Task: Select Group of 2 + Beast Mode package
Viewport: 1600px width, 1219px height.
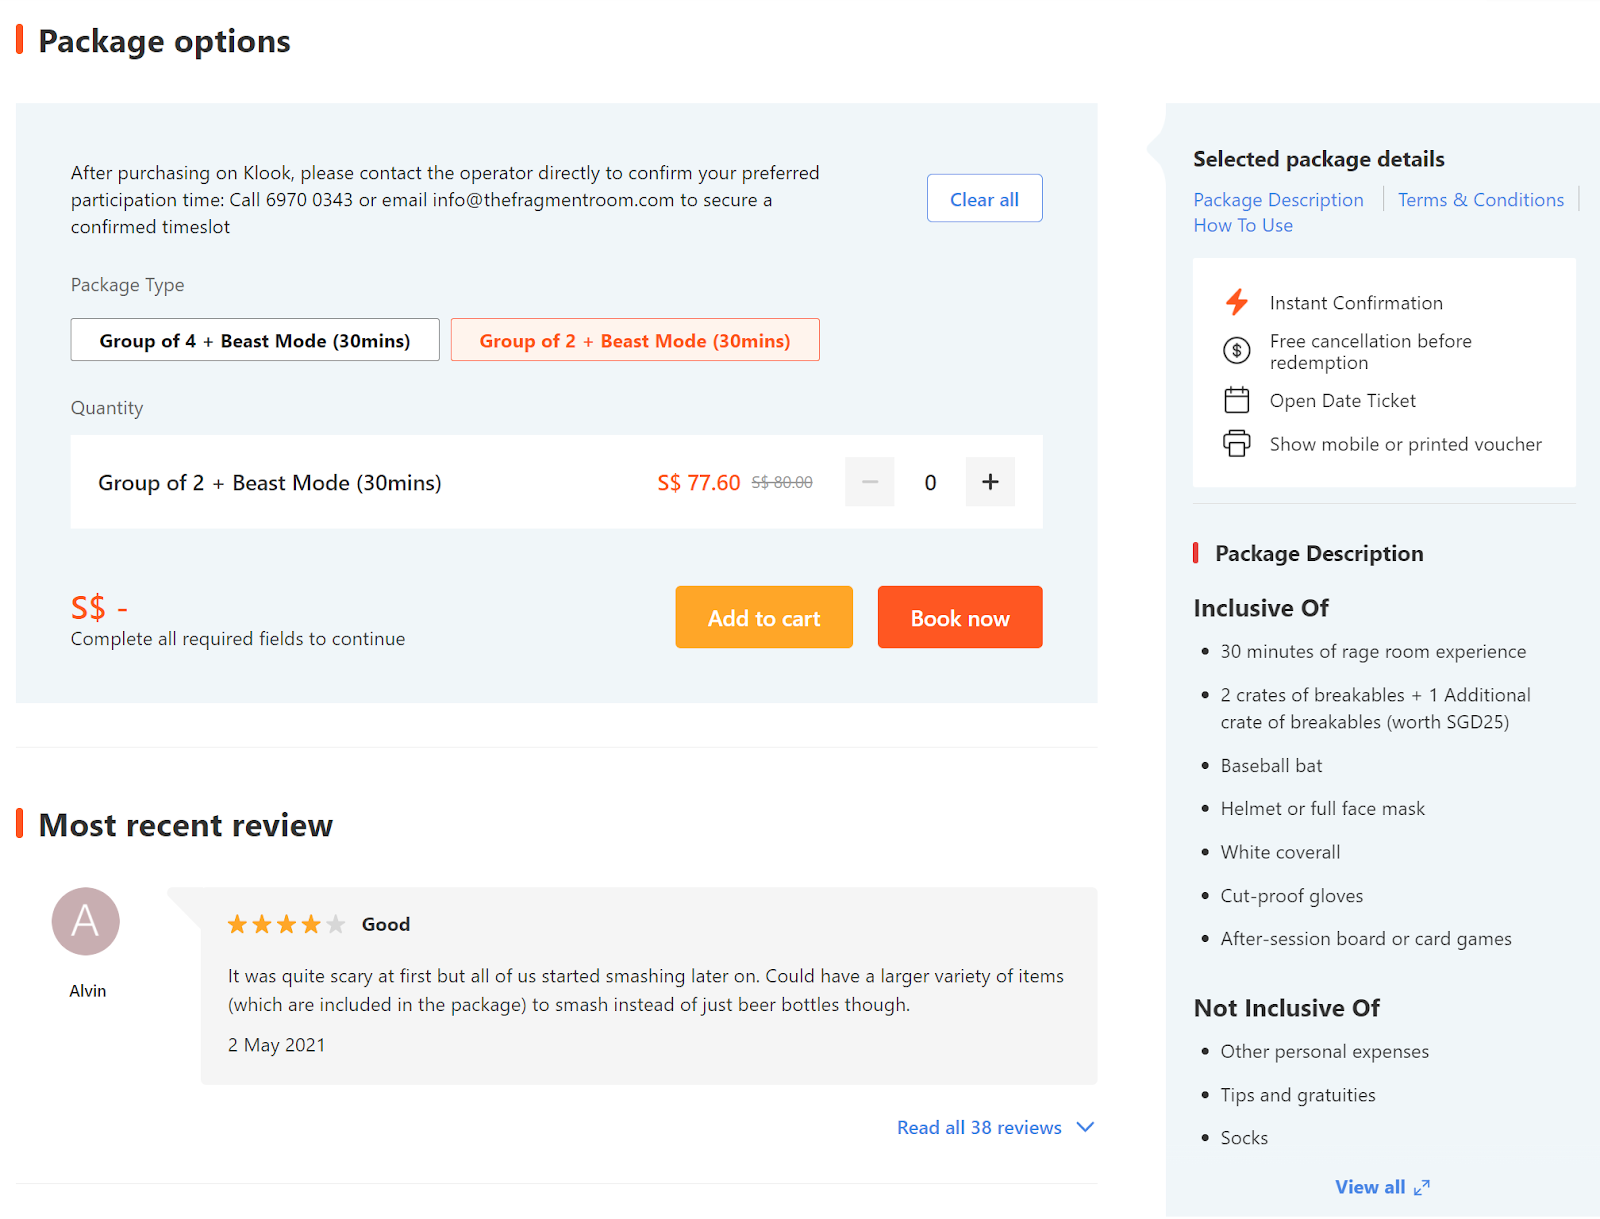Action: [635, 340]
